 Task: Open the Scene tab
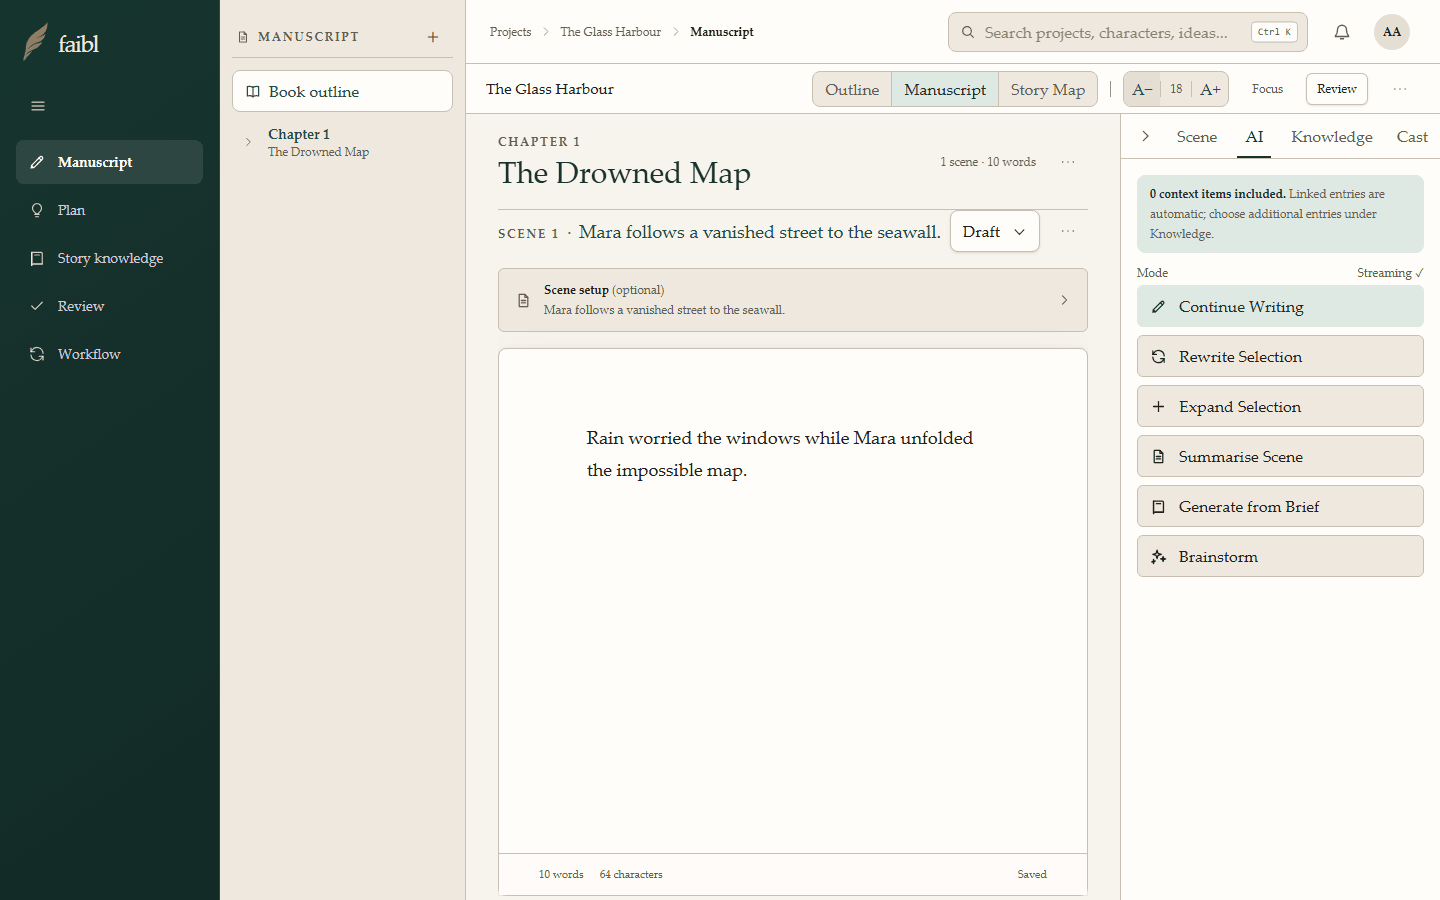pos(1196,137)
